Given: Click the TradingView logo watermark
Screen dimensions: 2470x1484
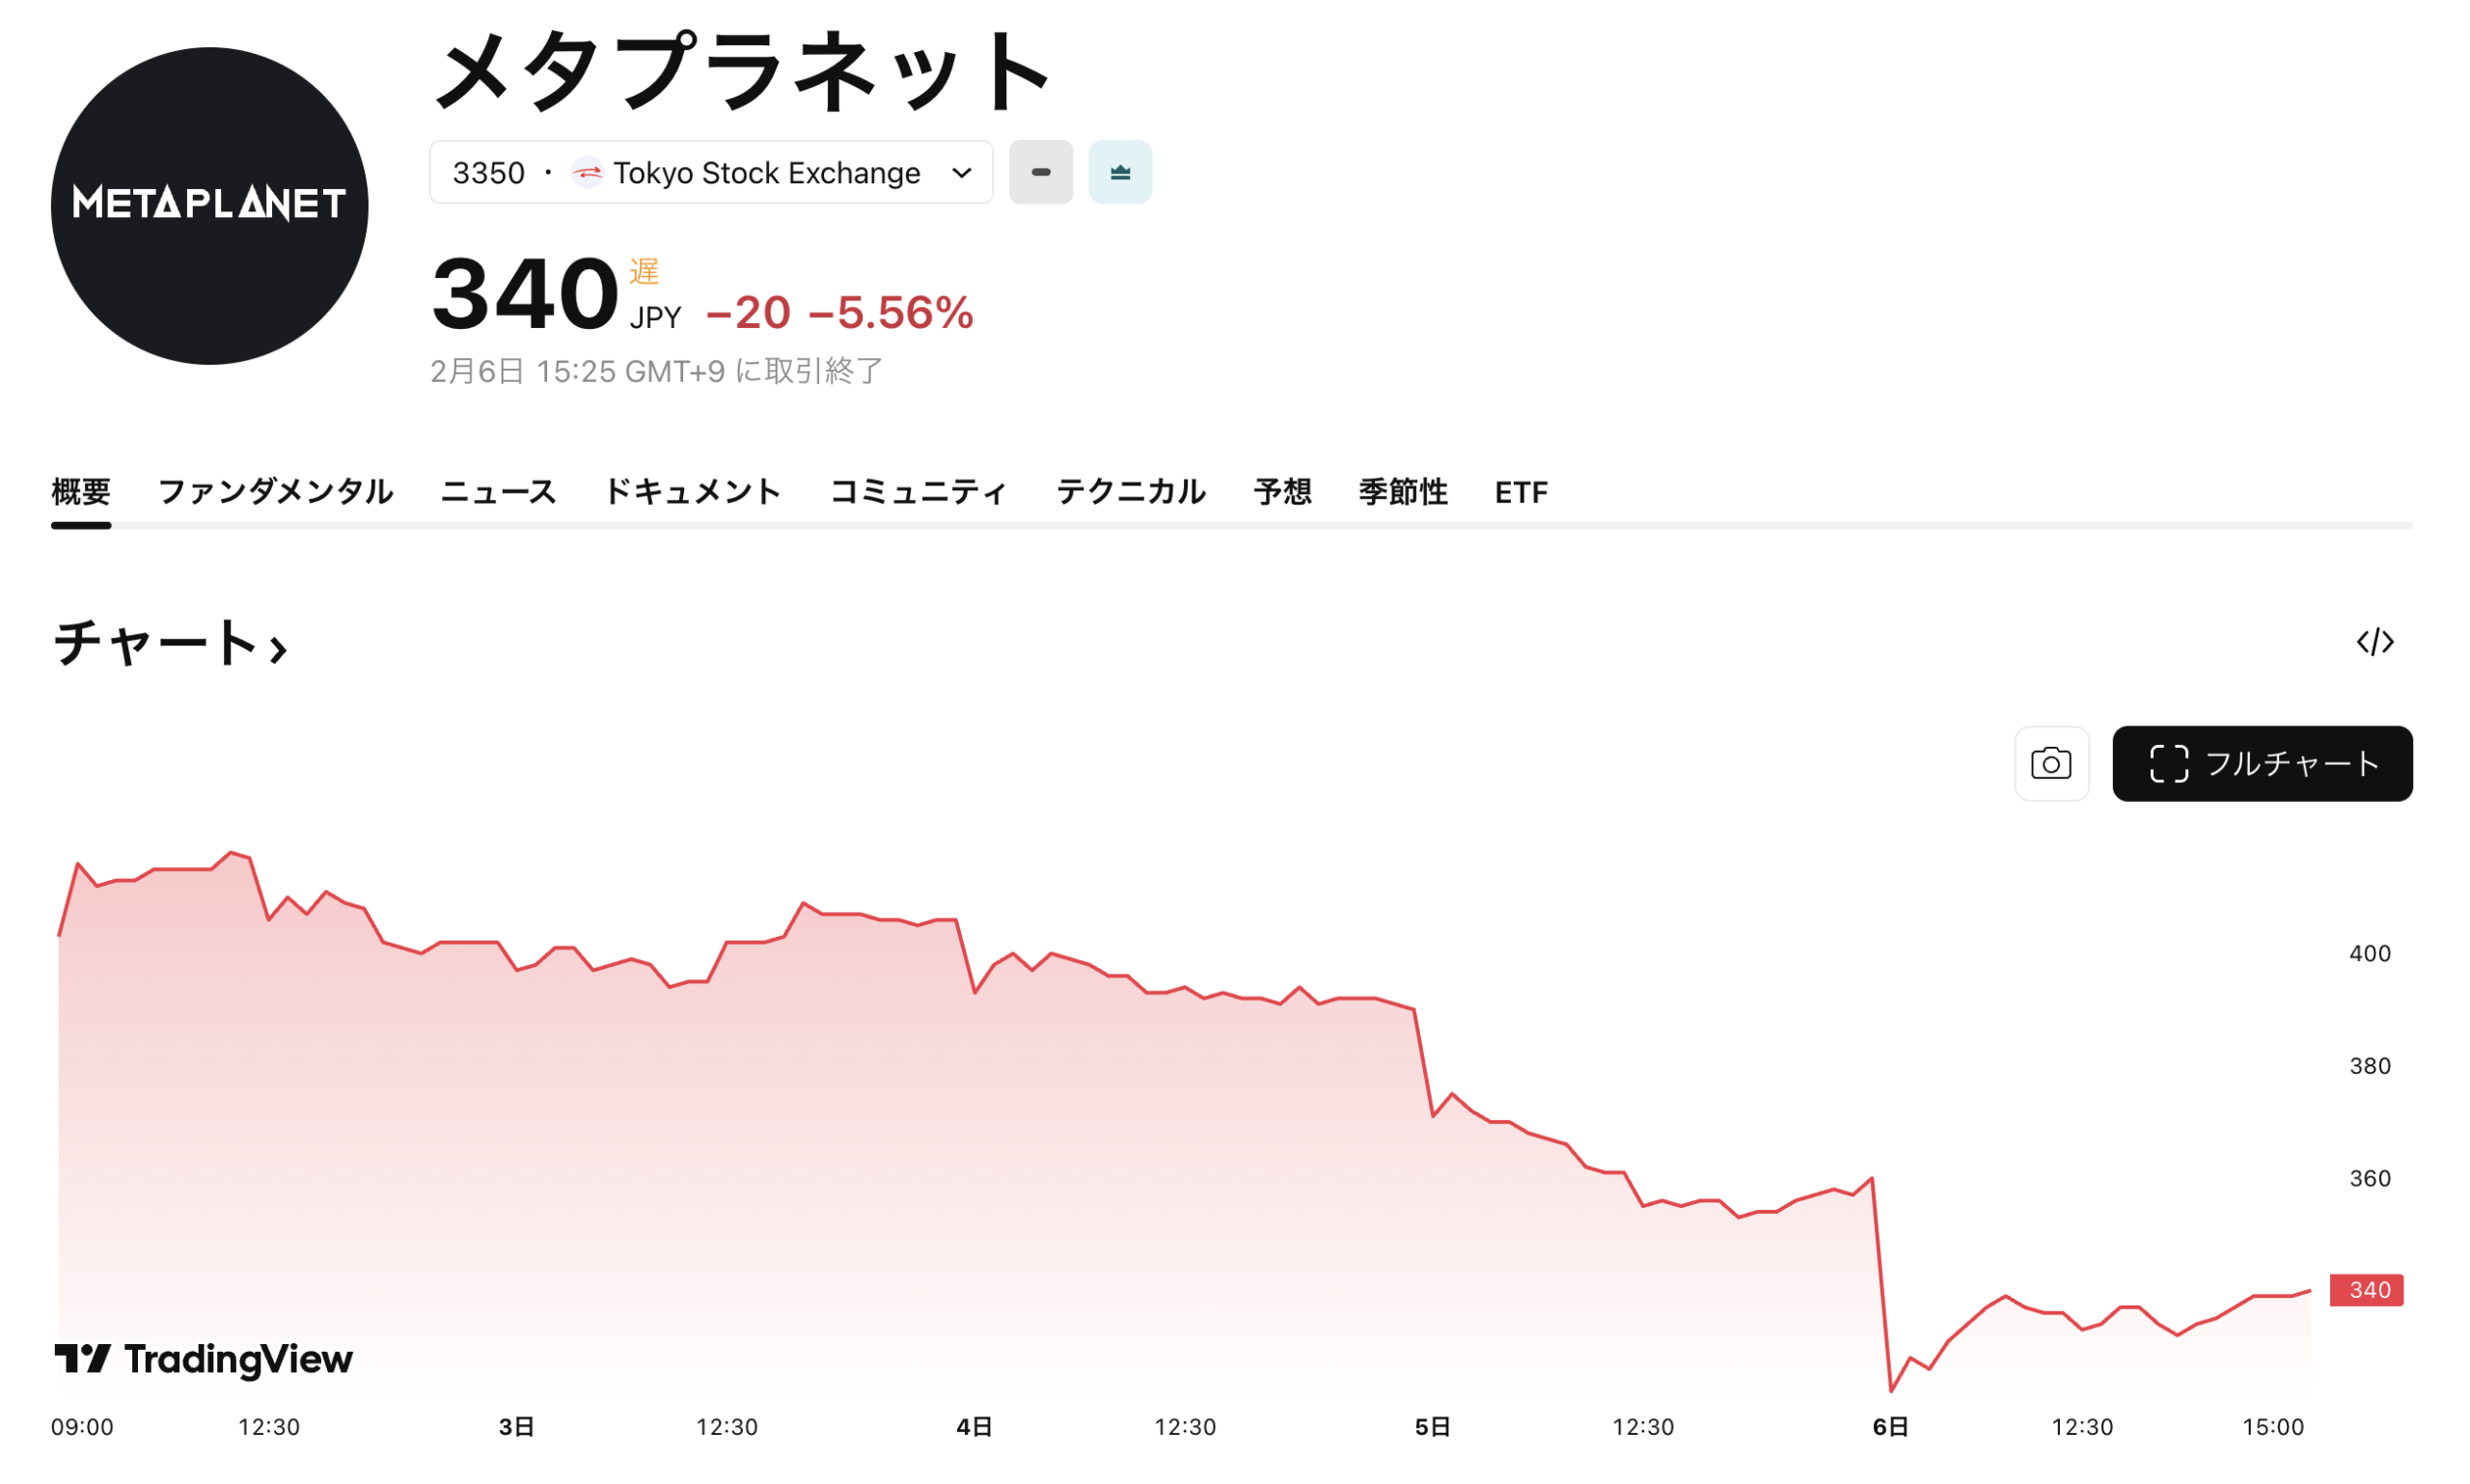Looking at the screenshot, I should coord(204,1359).
